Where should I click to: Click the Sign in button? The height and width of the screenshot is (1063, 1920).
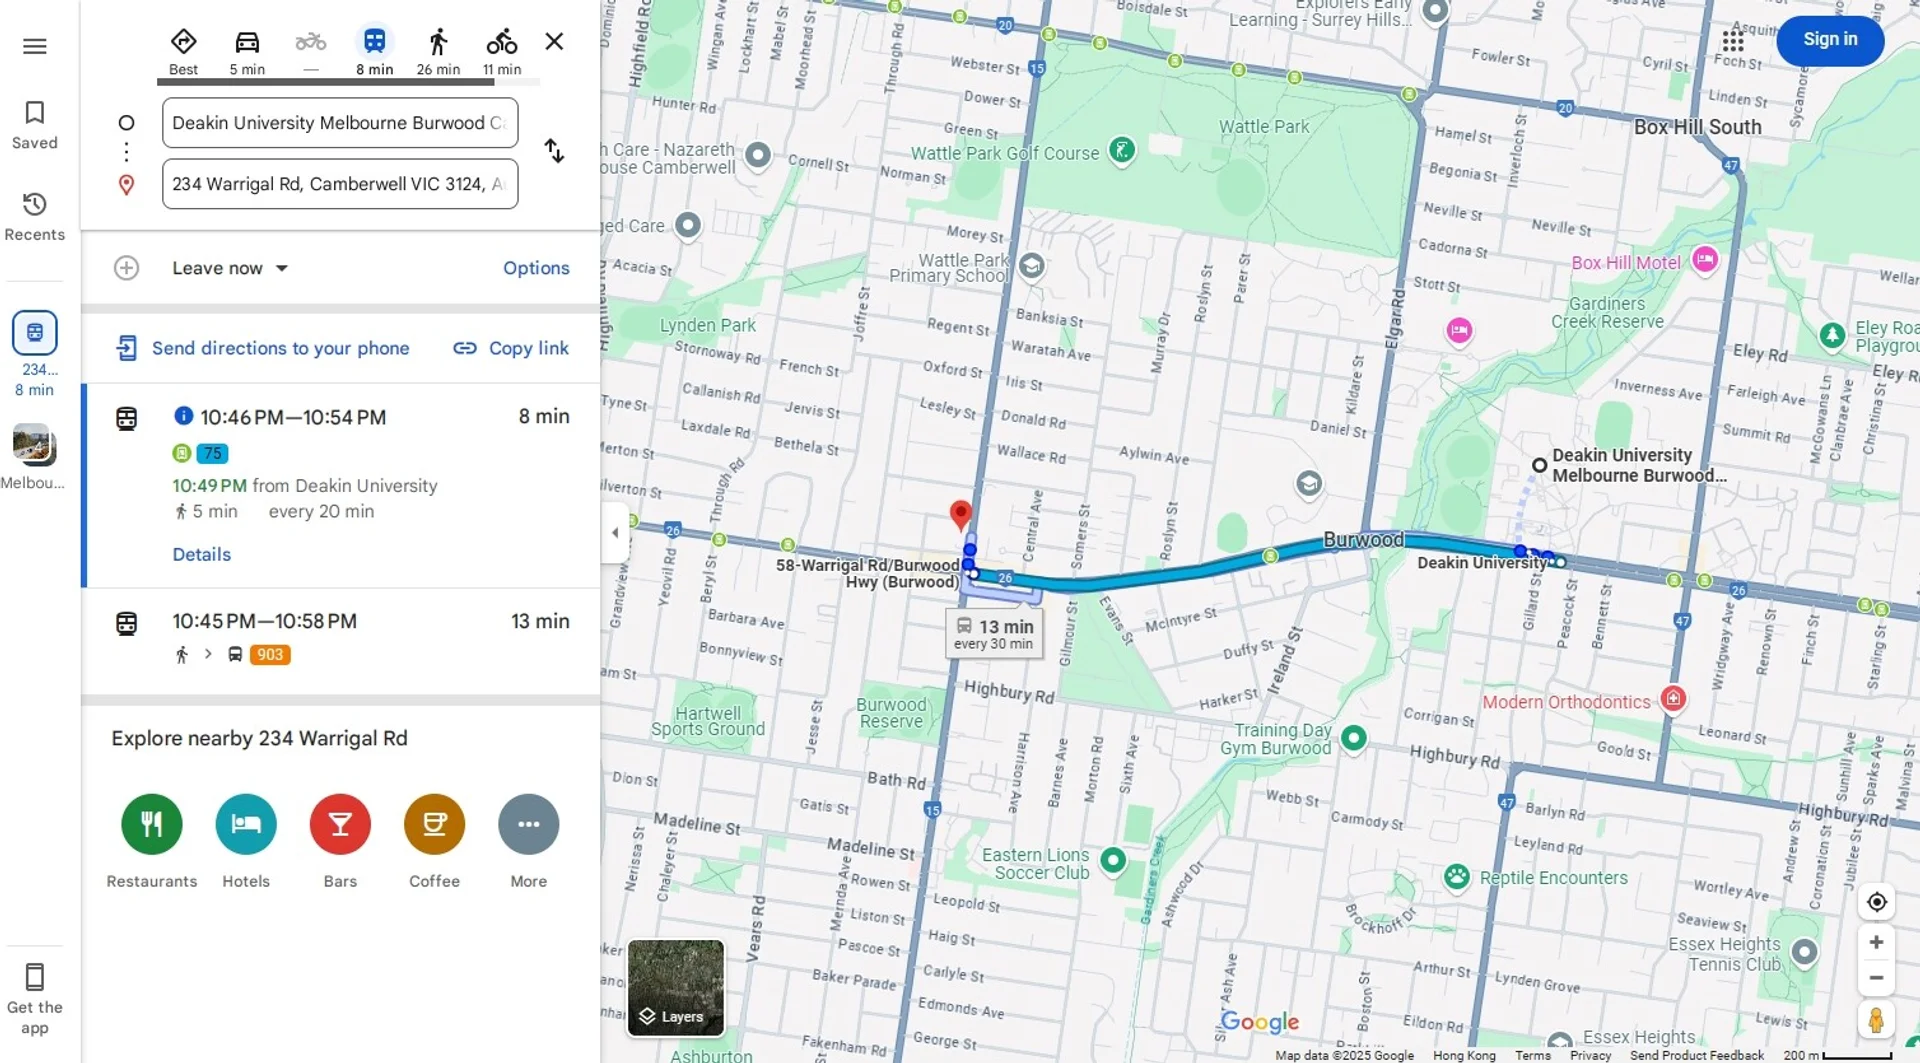pos(1830,40)
